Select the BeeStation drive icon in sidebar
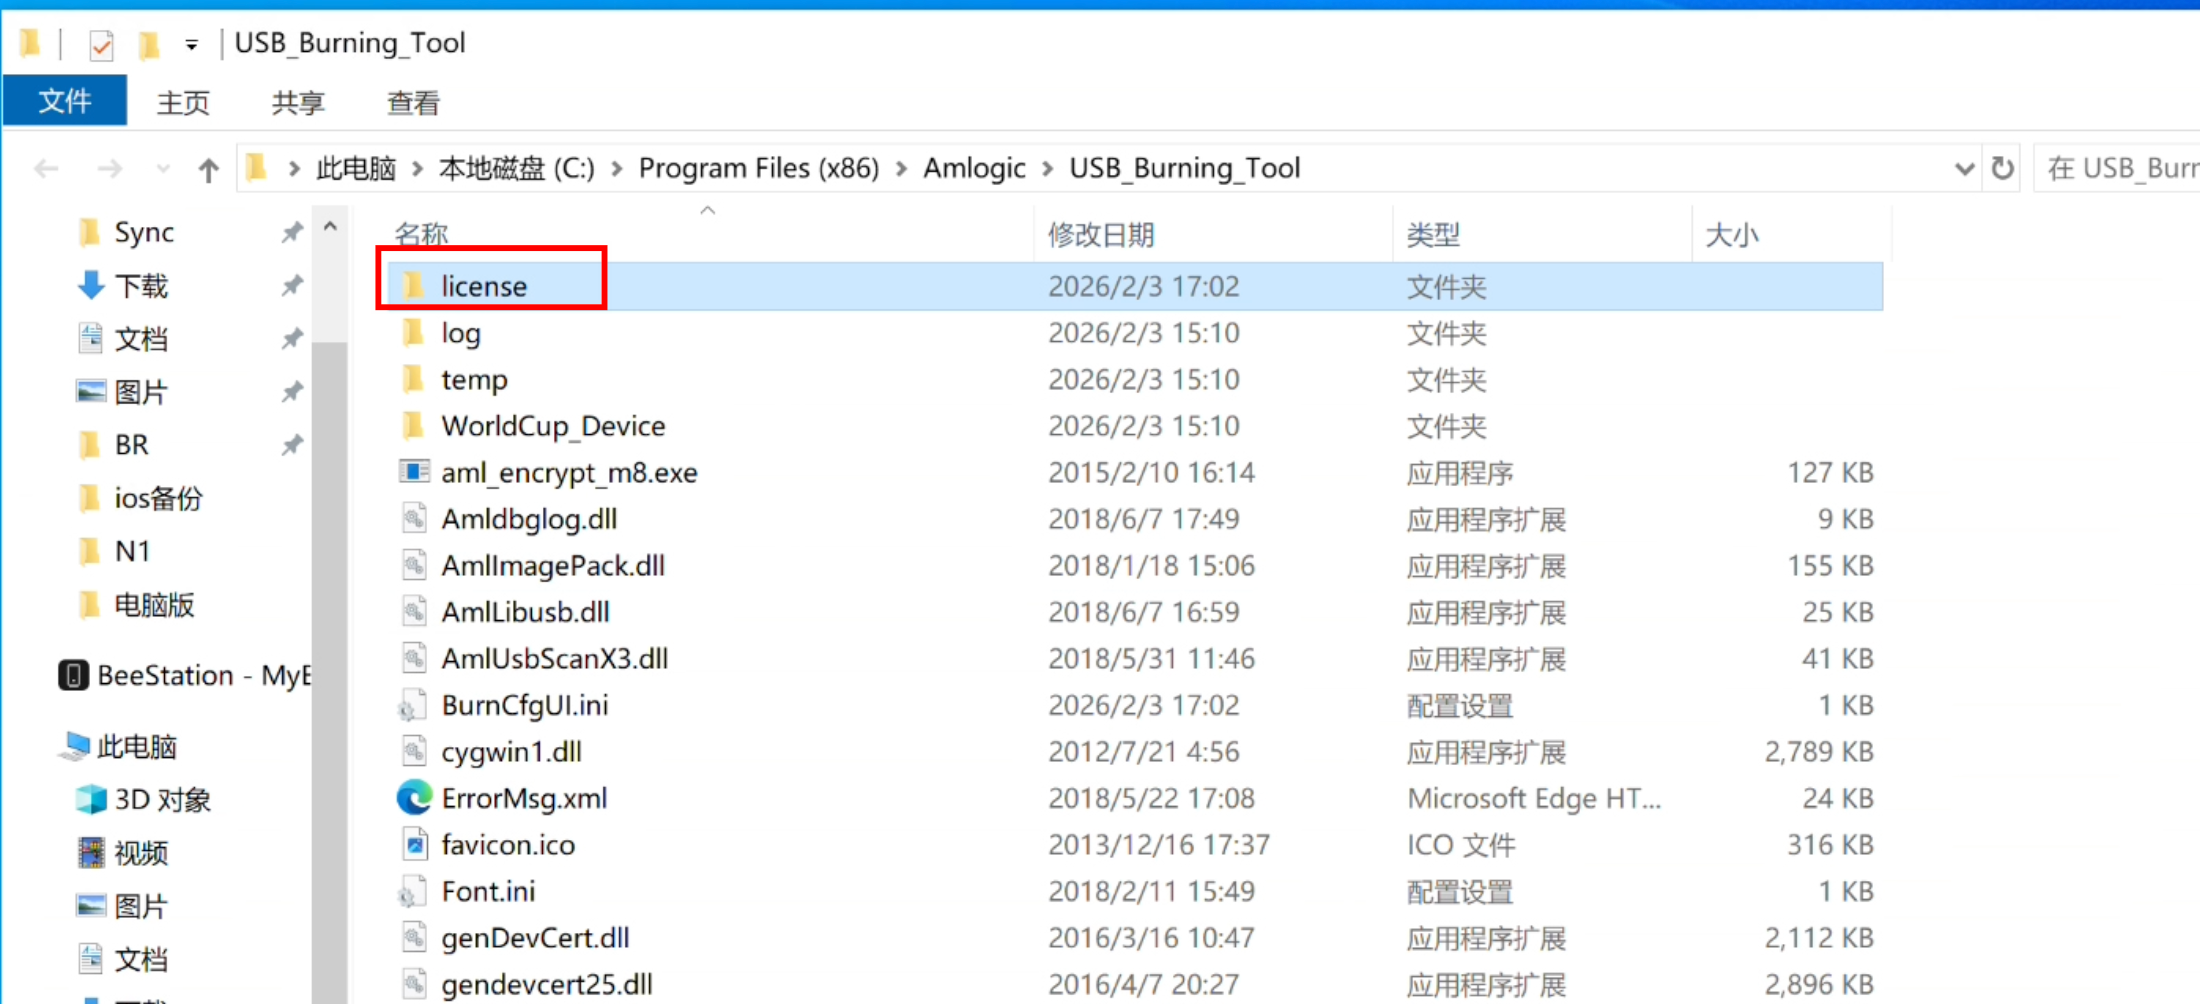 click(73, 676)
